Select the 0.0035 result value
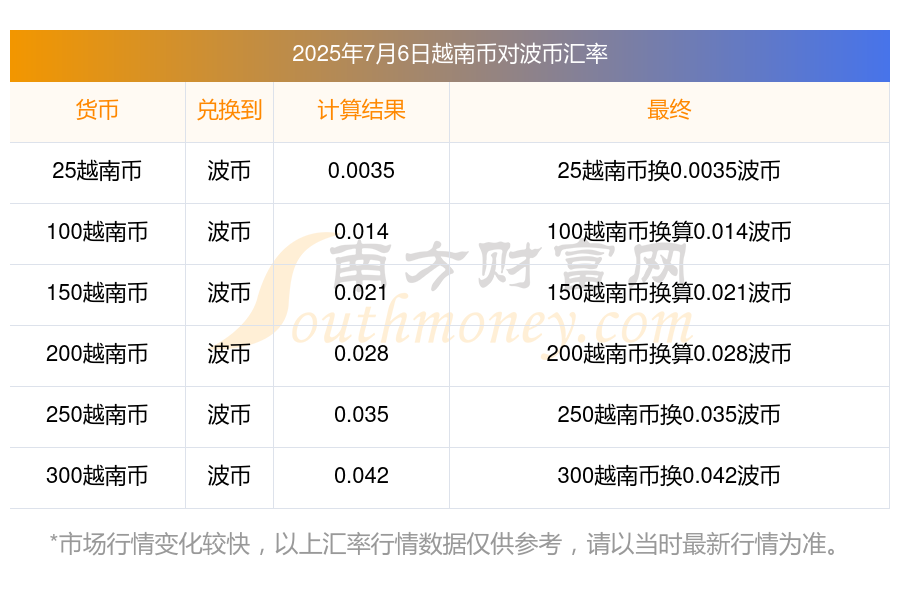Image resolution: width=900 pixels, height=600 pixels. [361, 171]
